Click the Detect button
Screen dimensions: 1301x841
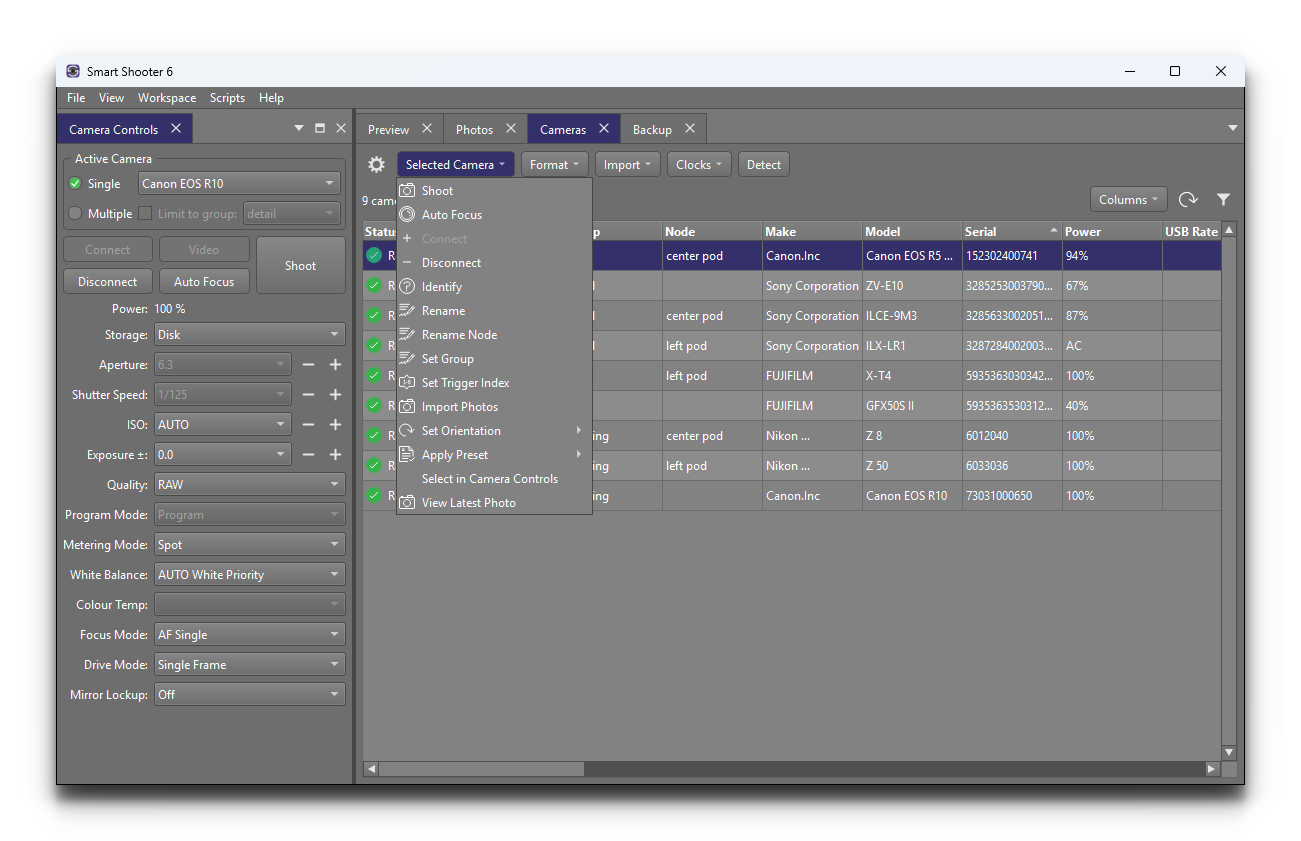764,165
